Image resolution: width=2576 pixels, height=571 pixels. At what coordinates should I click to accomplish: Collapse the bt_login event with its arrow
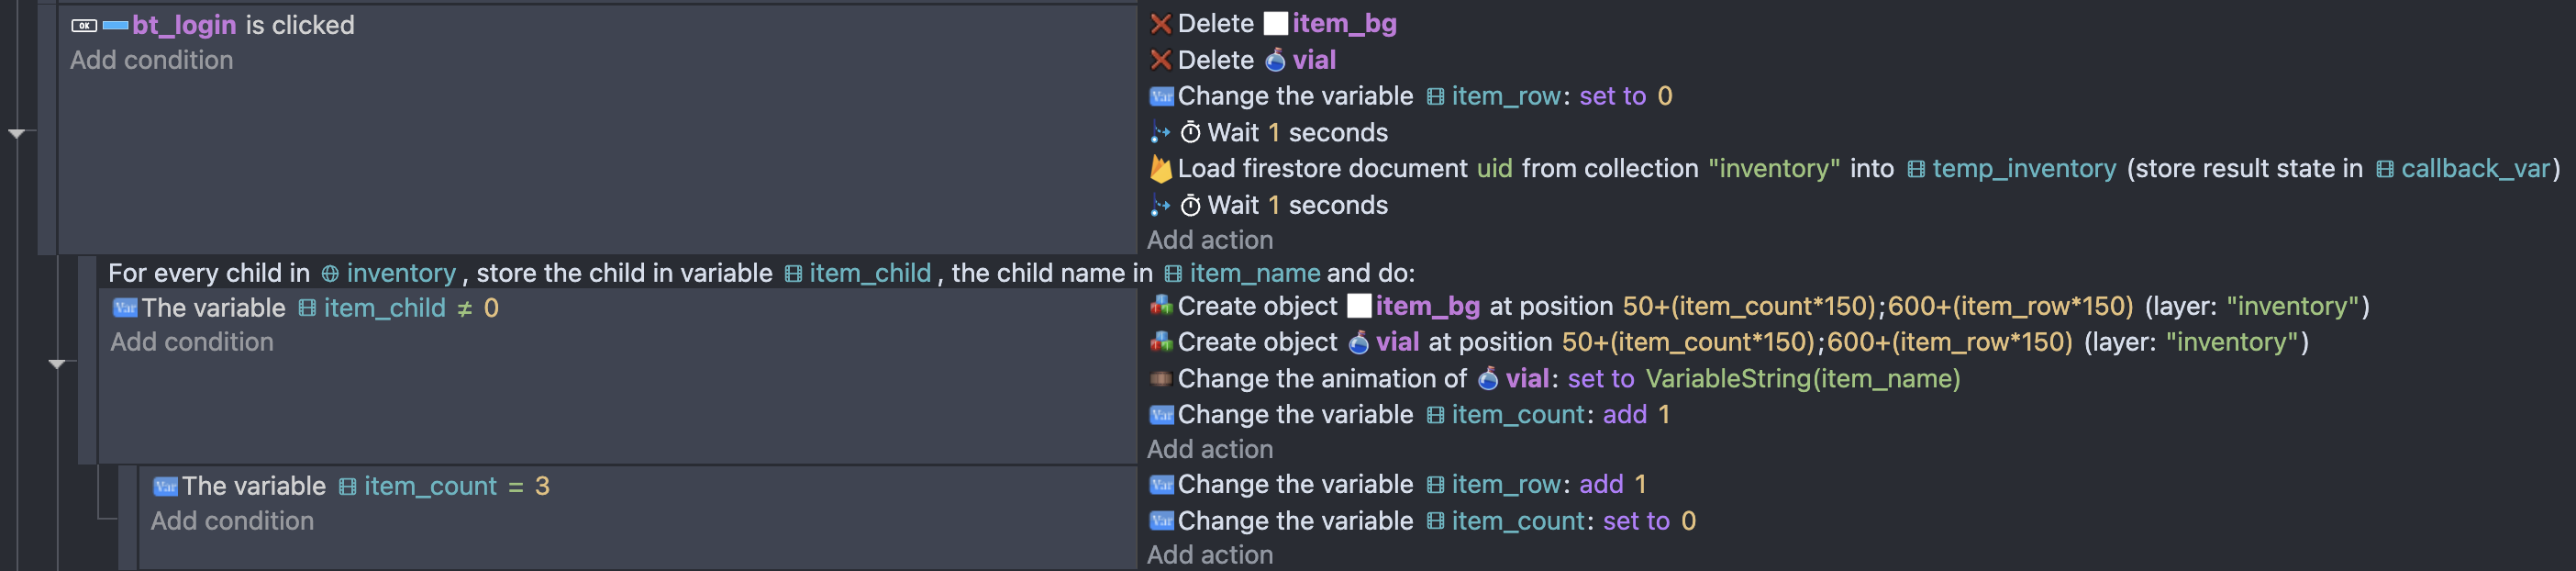pos(17,133)
